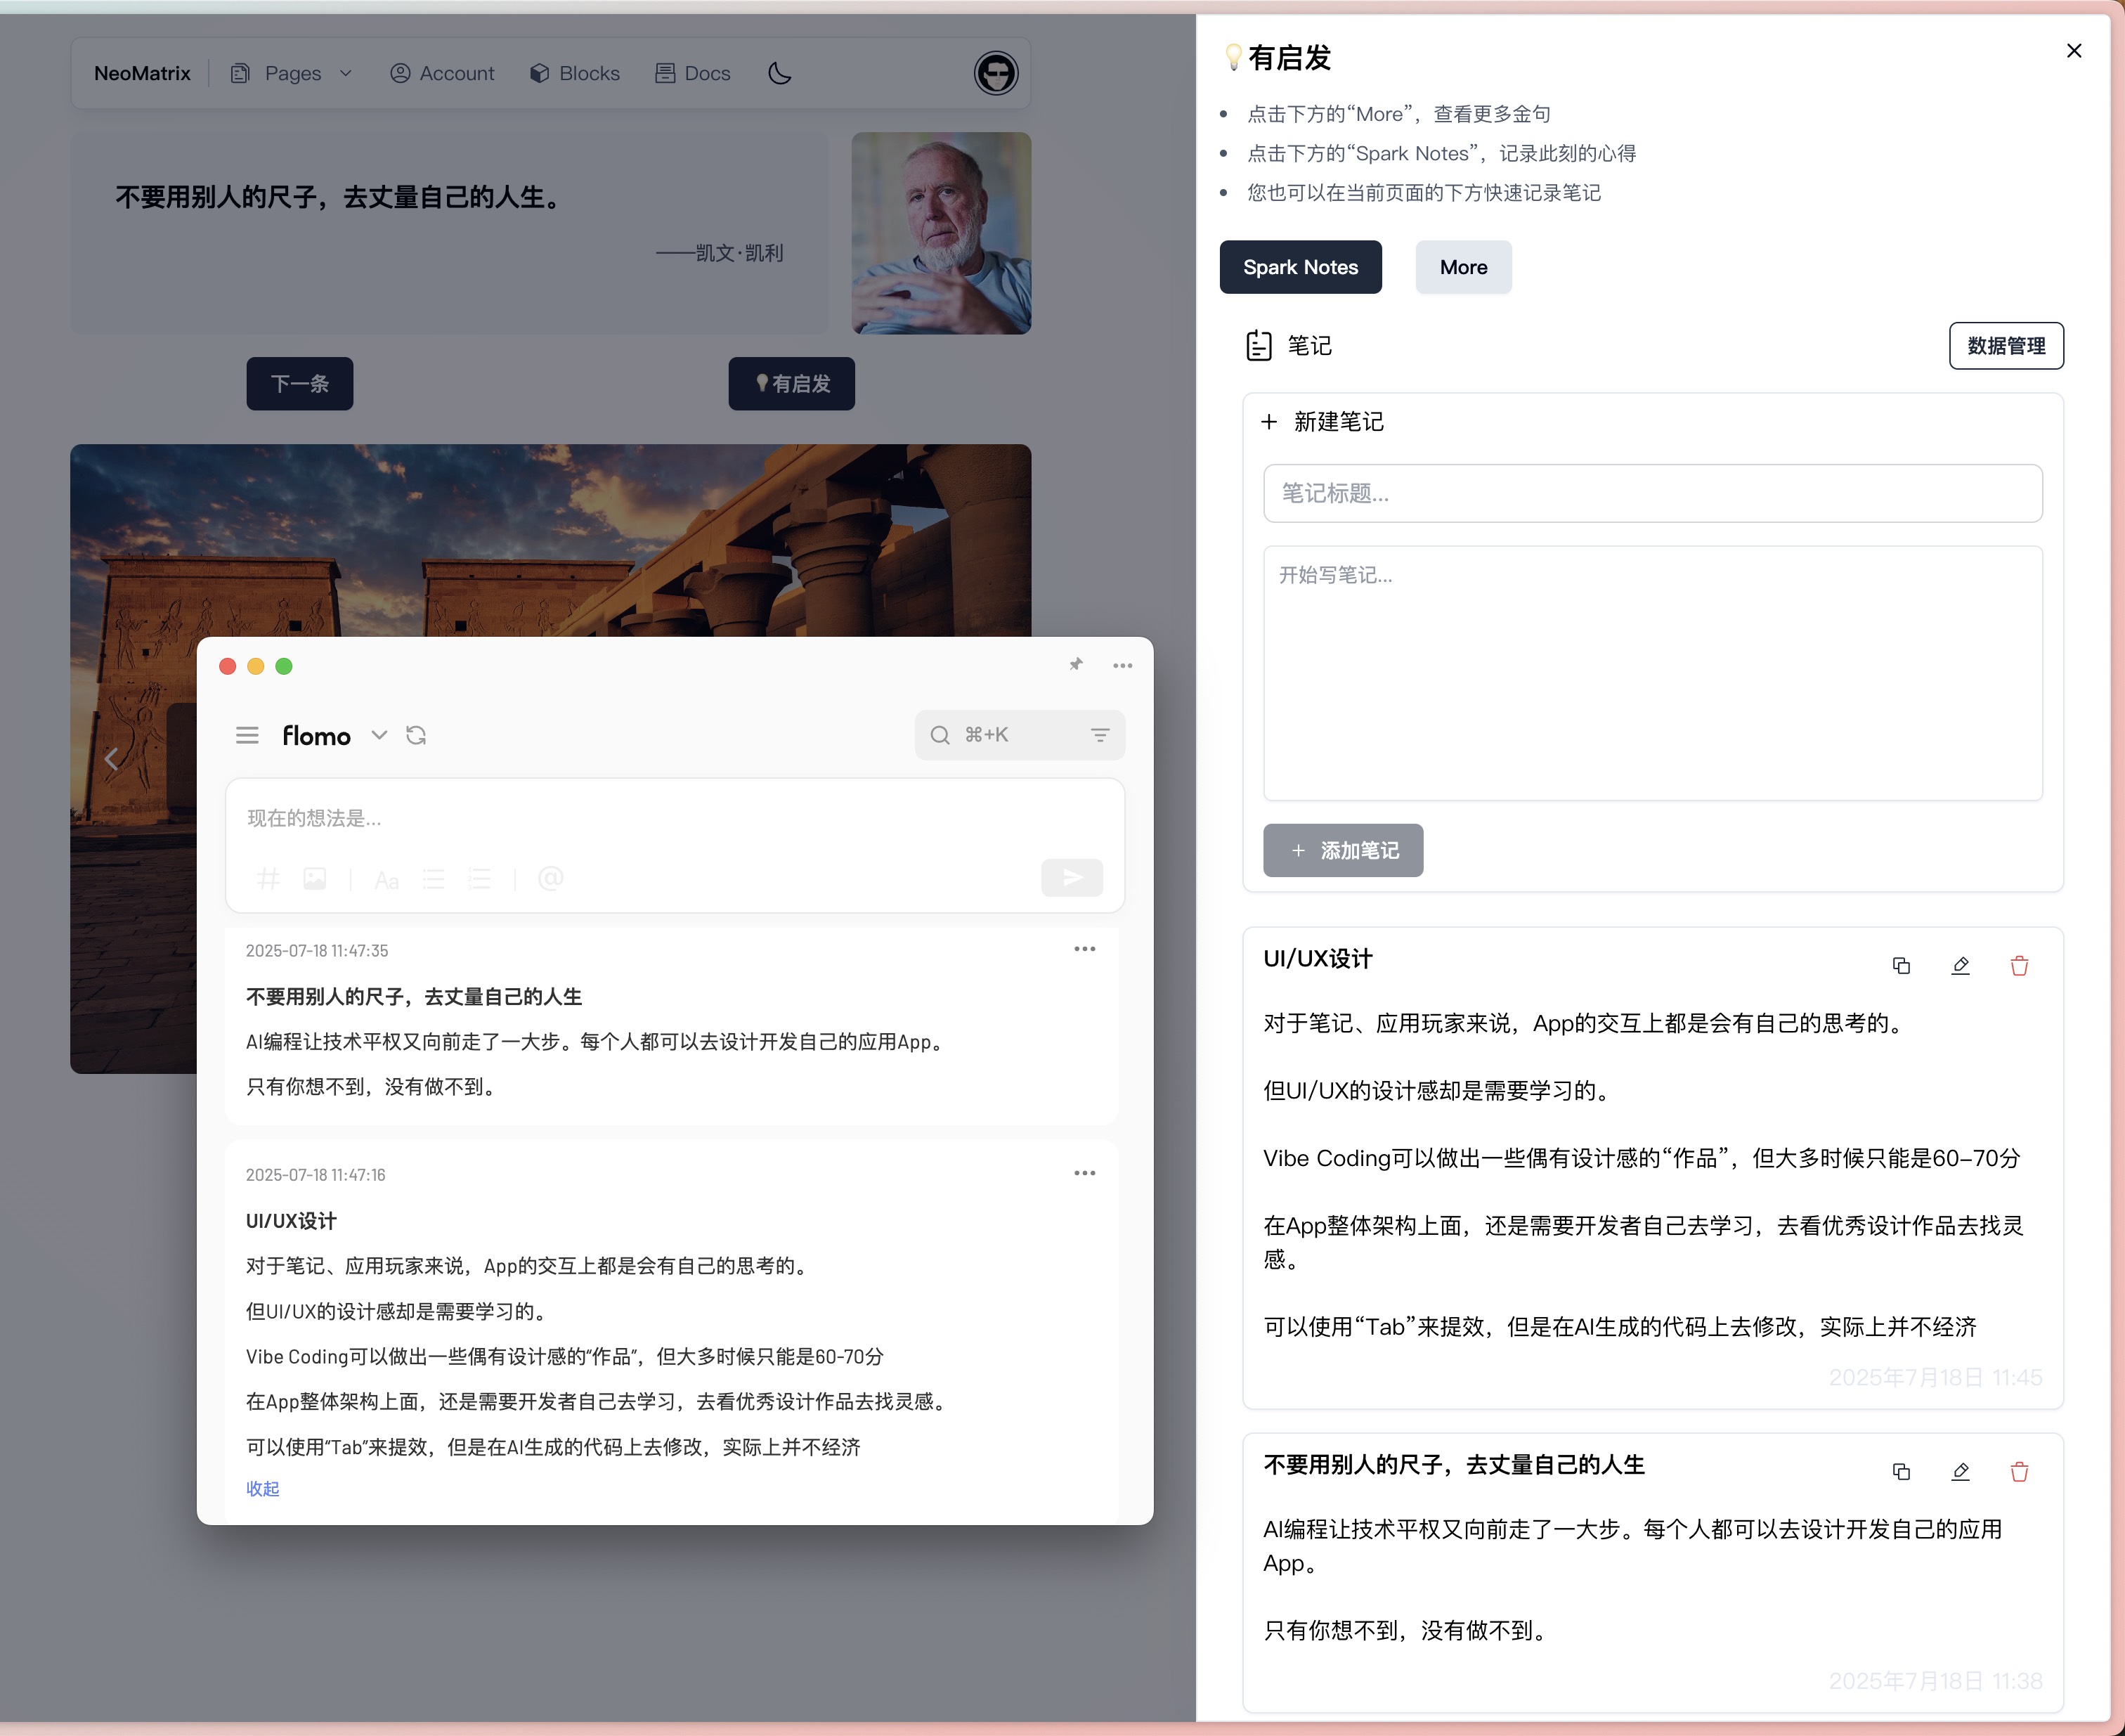Insert an @ mention in flomo

point(551,878)
